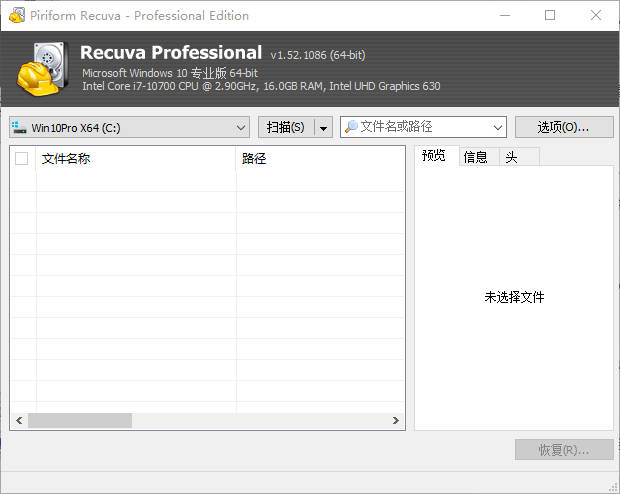620x494 pixels.
Task: Click the magnifier icon in the filter box
Action: coord(351,127)
